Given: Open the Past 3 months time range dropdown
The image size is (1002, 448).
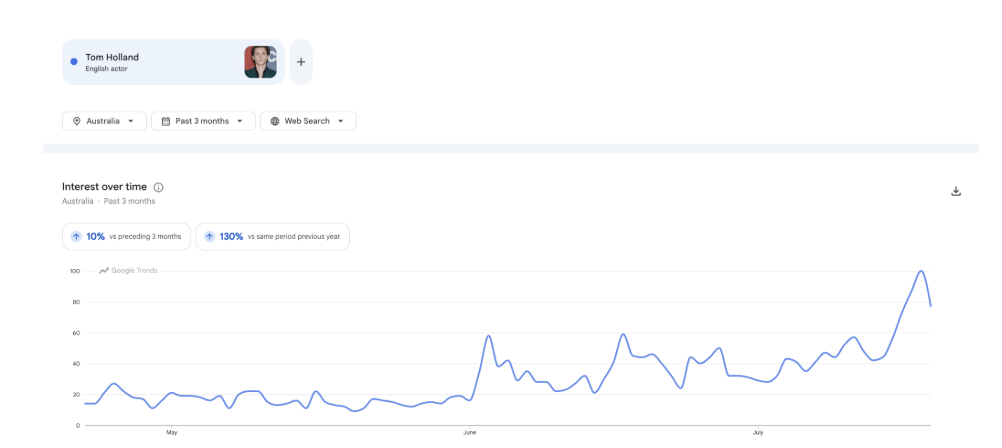Looking at the screenshot, I should pyautogui.click(x=203, y=121).
